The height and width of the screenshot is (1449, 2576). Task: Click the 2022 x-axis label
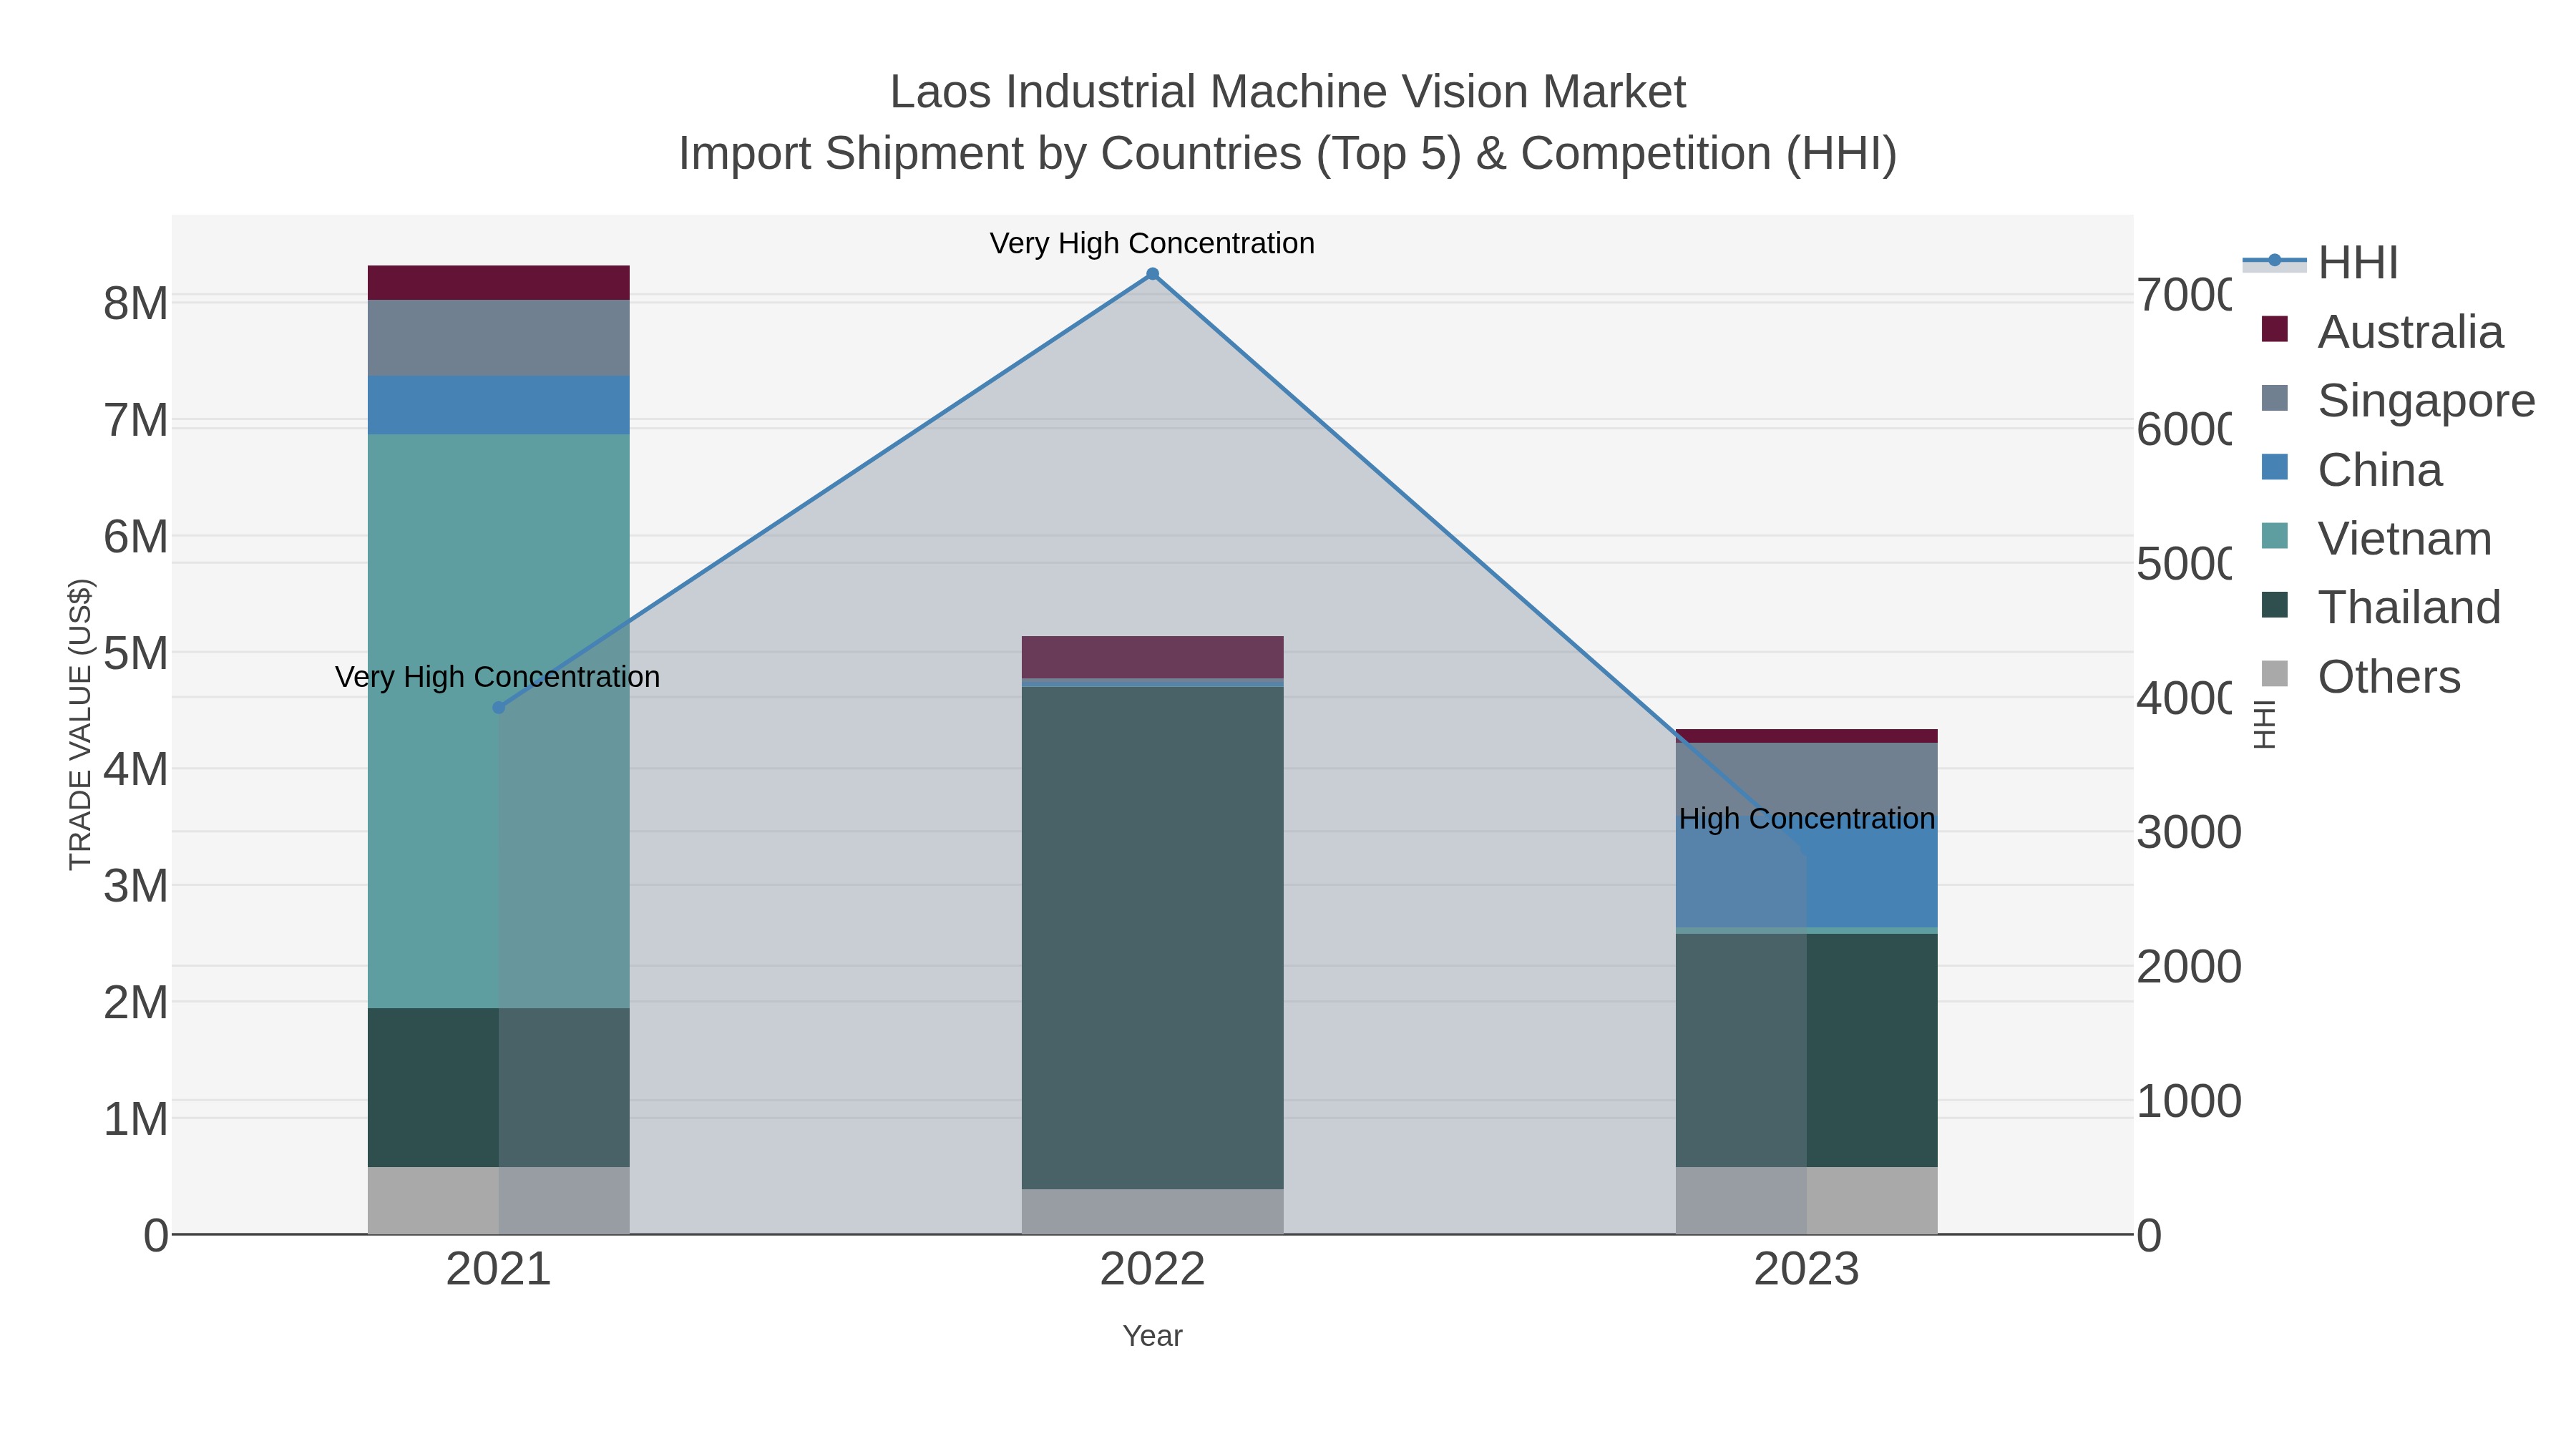[1152, 1270]
